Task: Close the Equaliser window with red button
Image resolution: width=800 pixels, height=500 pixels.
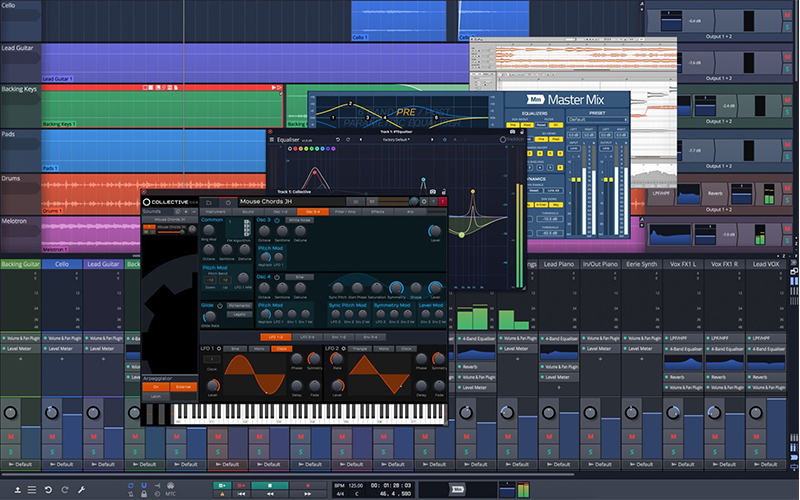Action: [270, 131]
